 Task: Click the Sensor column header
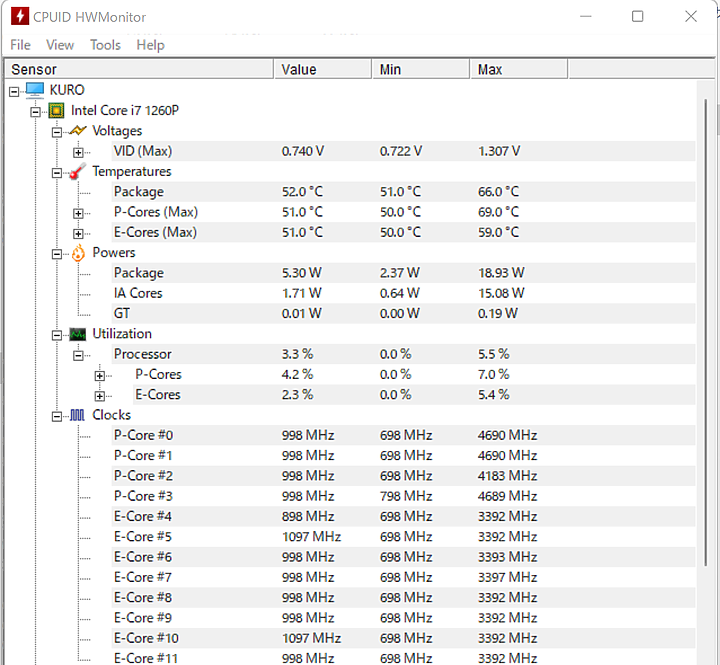pos(139,69)
